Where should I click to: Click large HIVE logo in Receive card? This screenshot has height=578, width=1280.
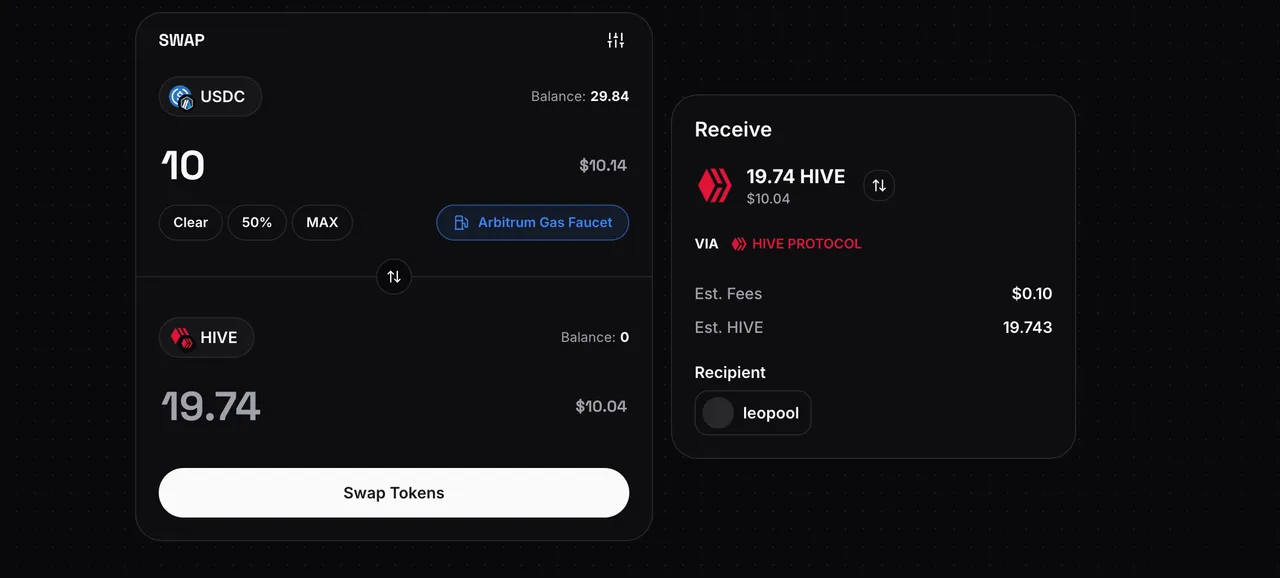coord(714,185)
